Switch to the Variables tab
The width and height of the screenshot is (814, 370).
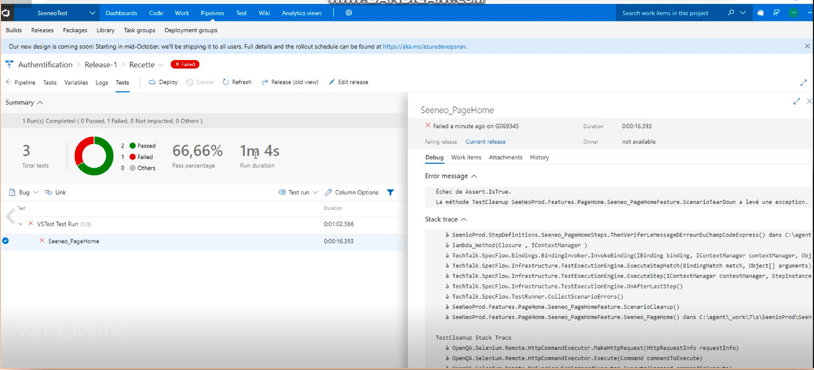click(76, 82)
